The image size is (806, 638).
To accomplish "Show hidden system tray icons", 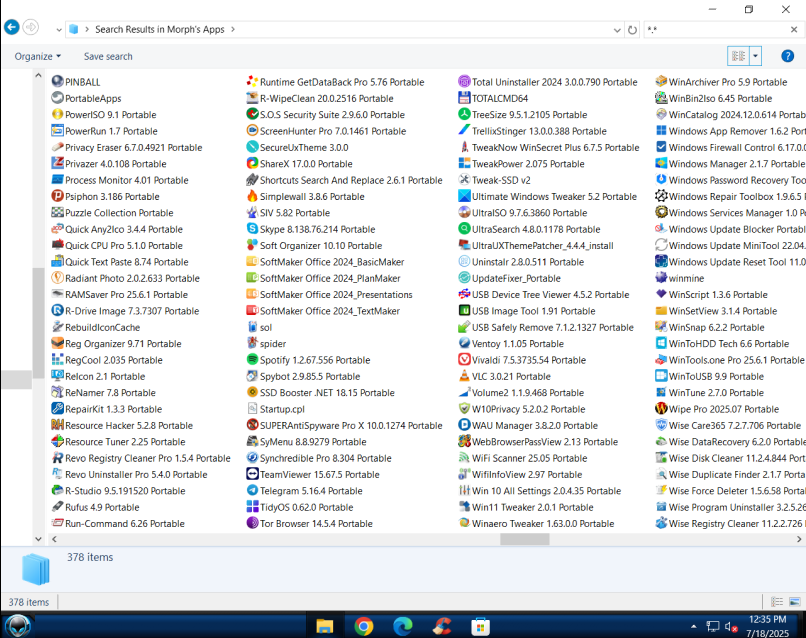I will coord(693,626).
